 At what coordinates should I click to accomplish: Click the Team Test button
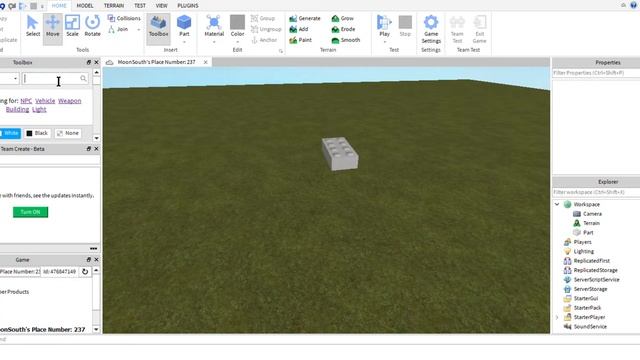(x=457, y=29)
